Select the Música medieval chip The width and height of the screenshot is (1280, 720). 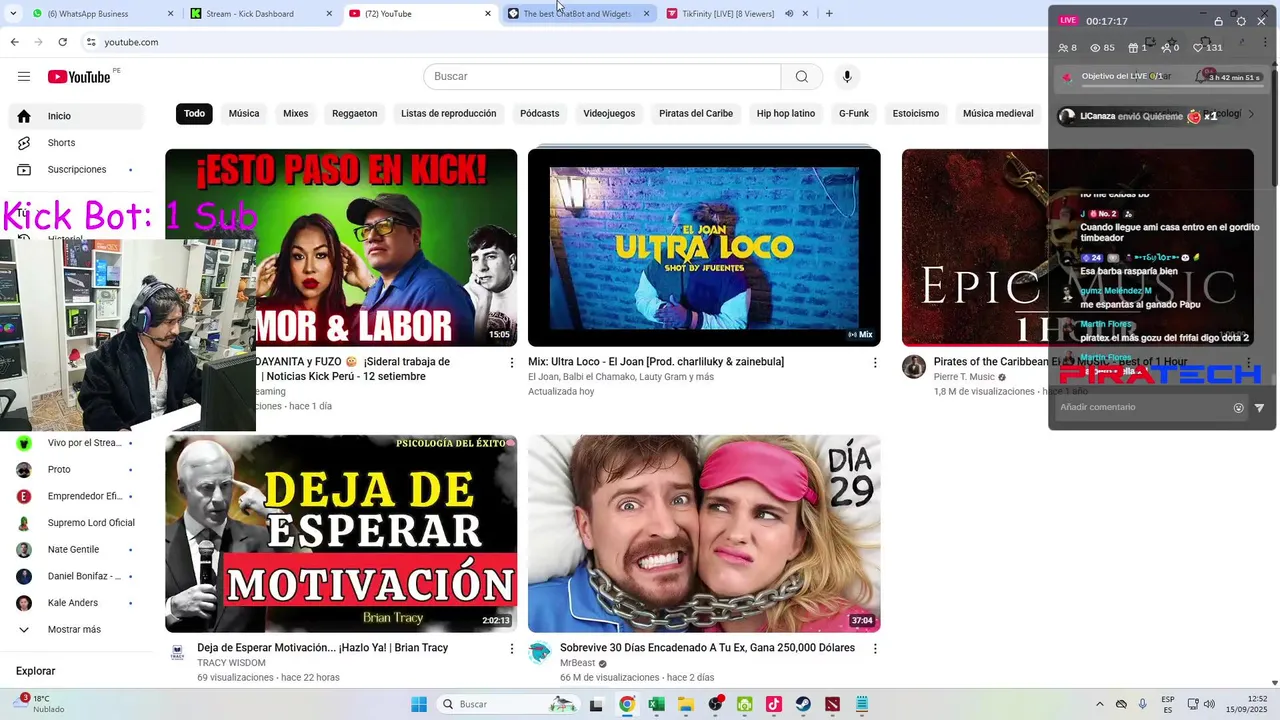click(998, 114)
